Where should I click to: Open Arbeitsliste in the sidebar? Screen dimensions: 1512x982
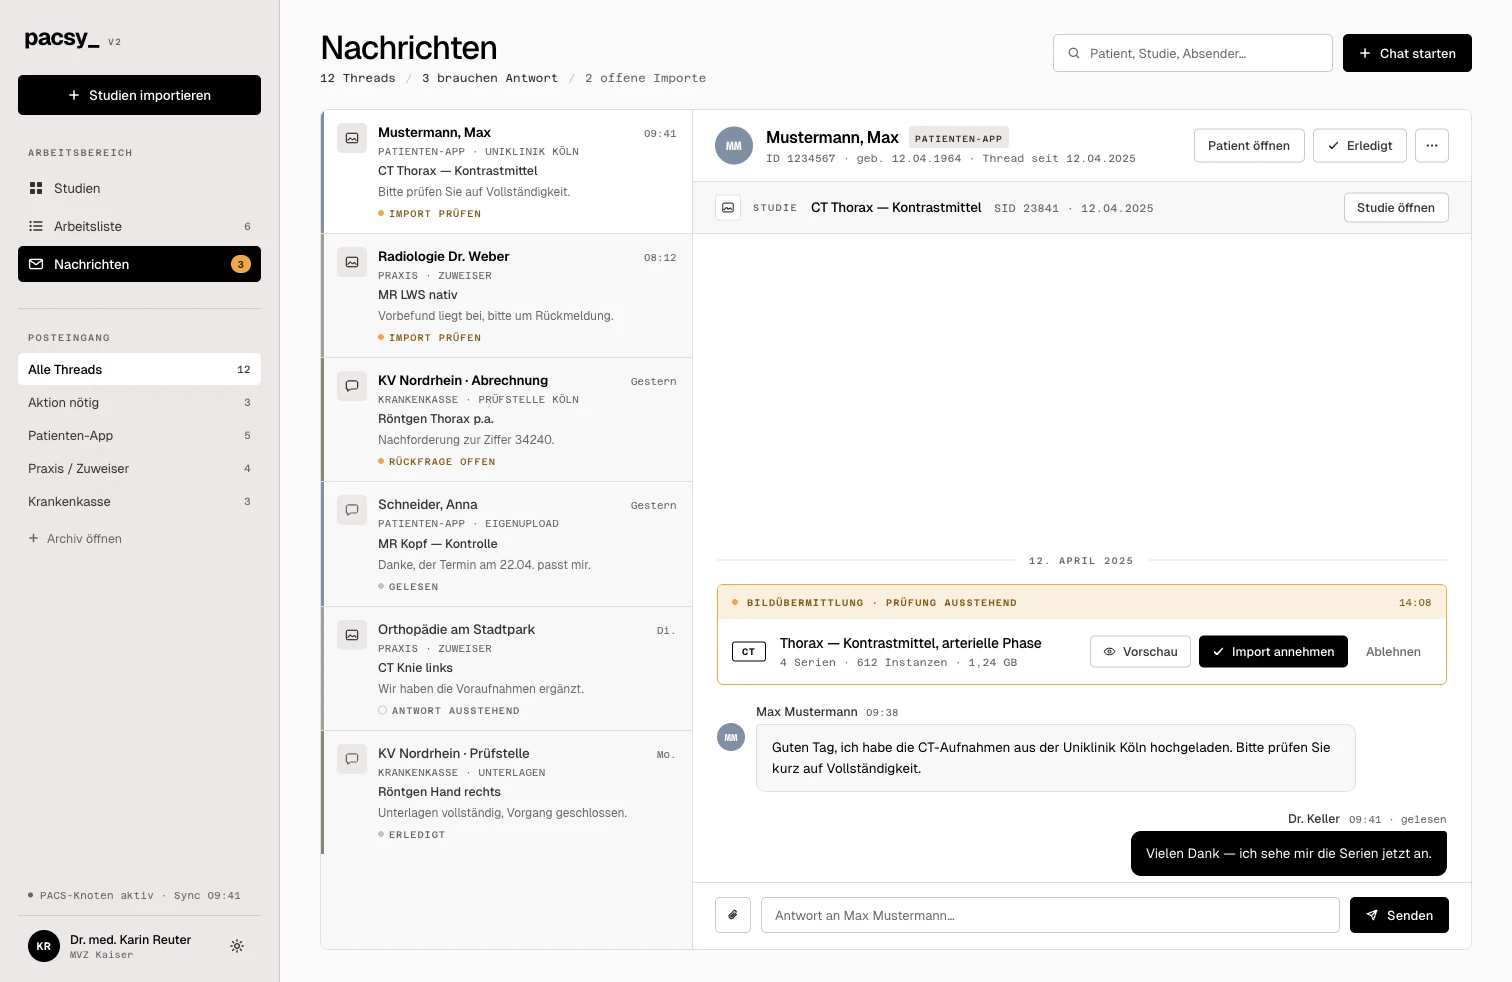pos(139,226)
